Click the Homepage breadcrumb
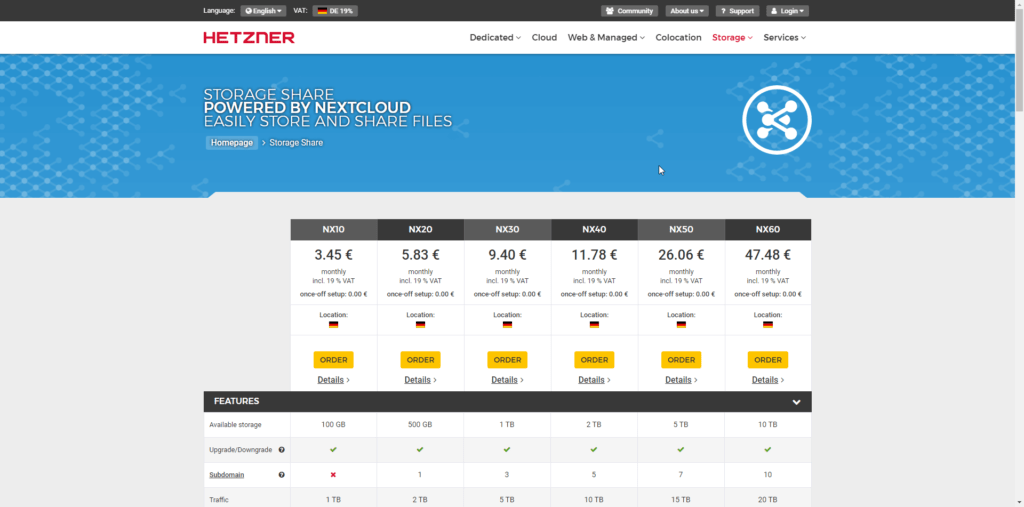This screenshot has height=507, width=1024. click(232, 142)
